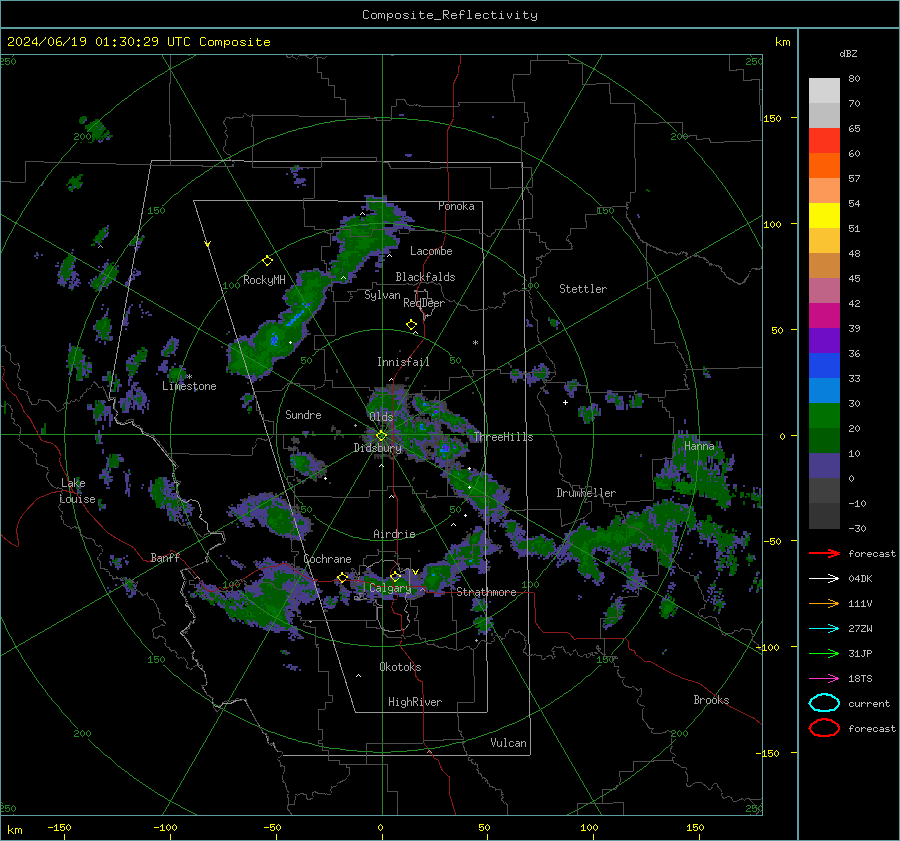
Task: Click the yellow diamond marker near RockyMH
Action: pos(267,261)
